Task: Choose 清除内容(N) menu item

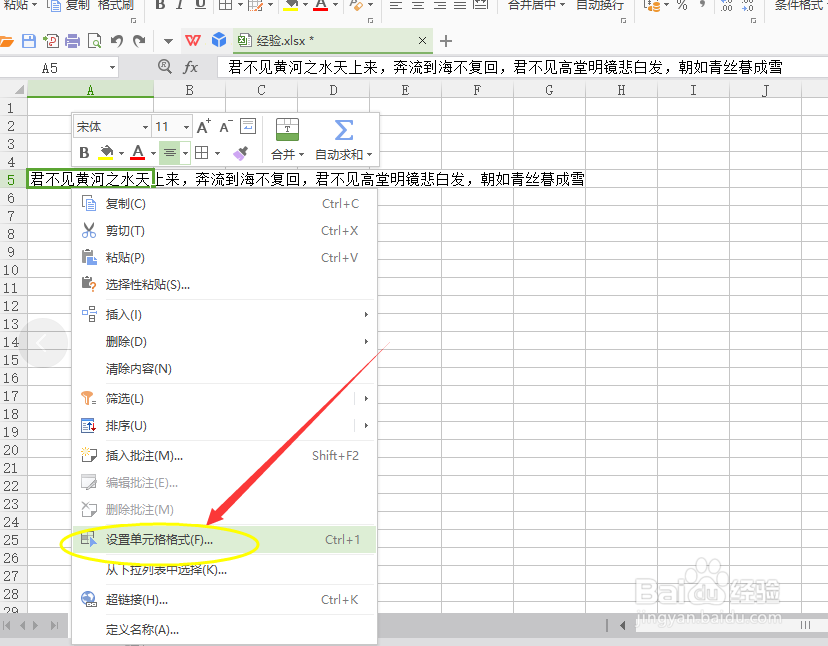Action: (224, 369)
